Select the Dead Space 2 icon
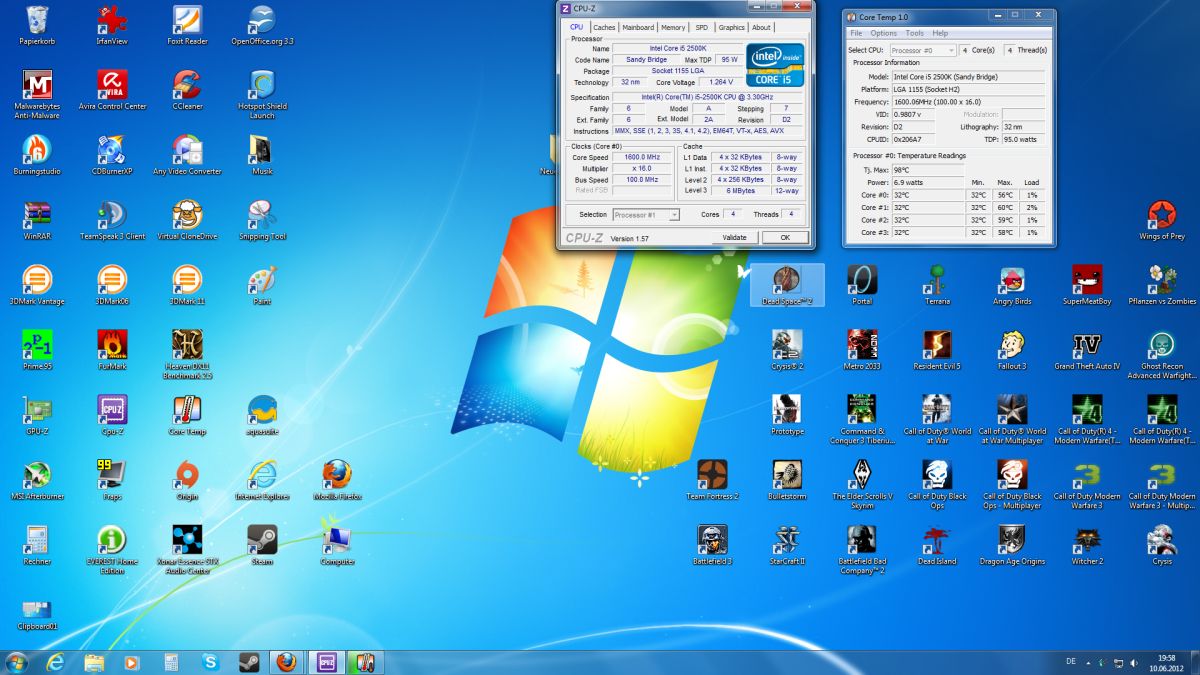This screenshot has height=675, width=1200. point(787,285)
